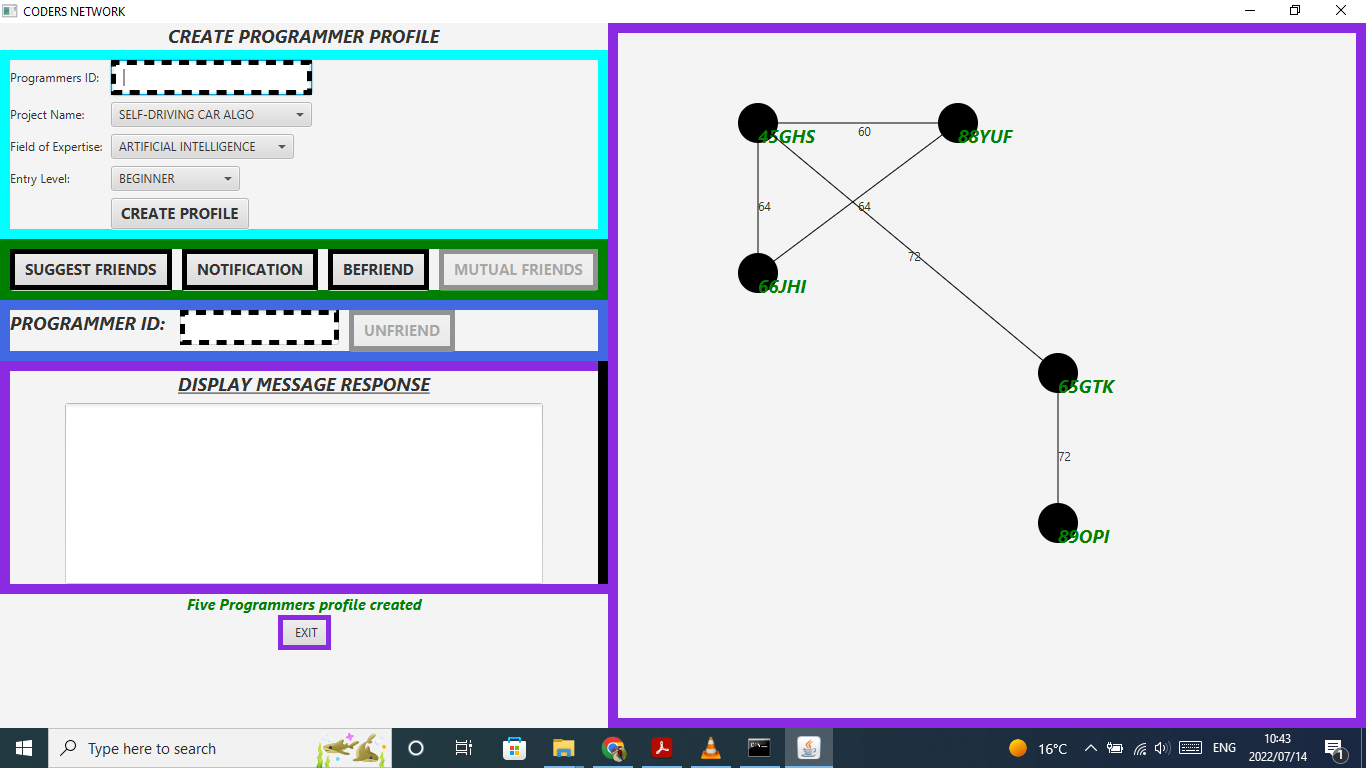
Task: Click the Java application taskbar icon
Action: click(x=808, y=748)
